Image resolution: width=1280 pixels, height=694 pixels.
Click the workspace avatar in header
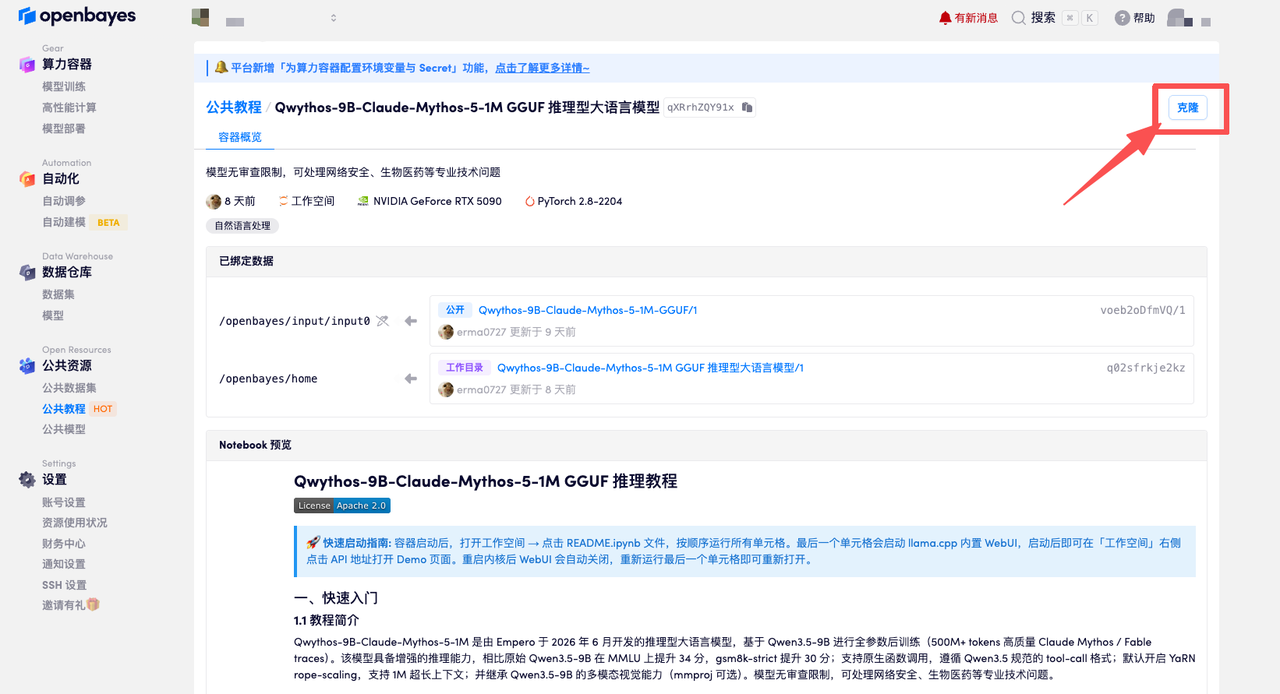tap(200, 17)
